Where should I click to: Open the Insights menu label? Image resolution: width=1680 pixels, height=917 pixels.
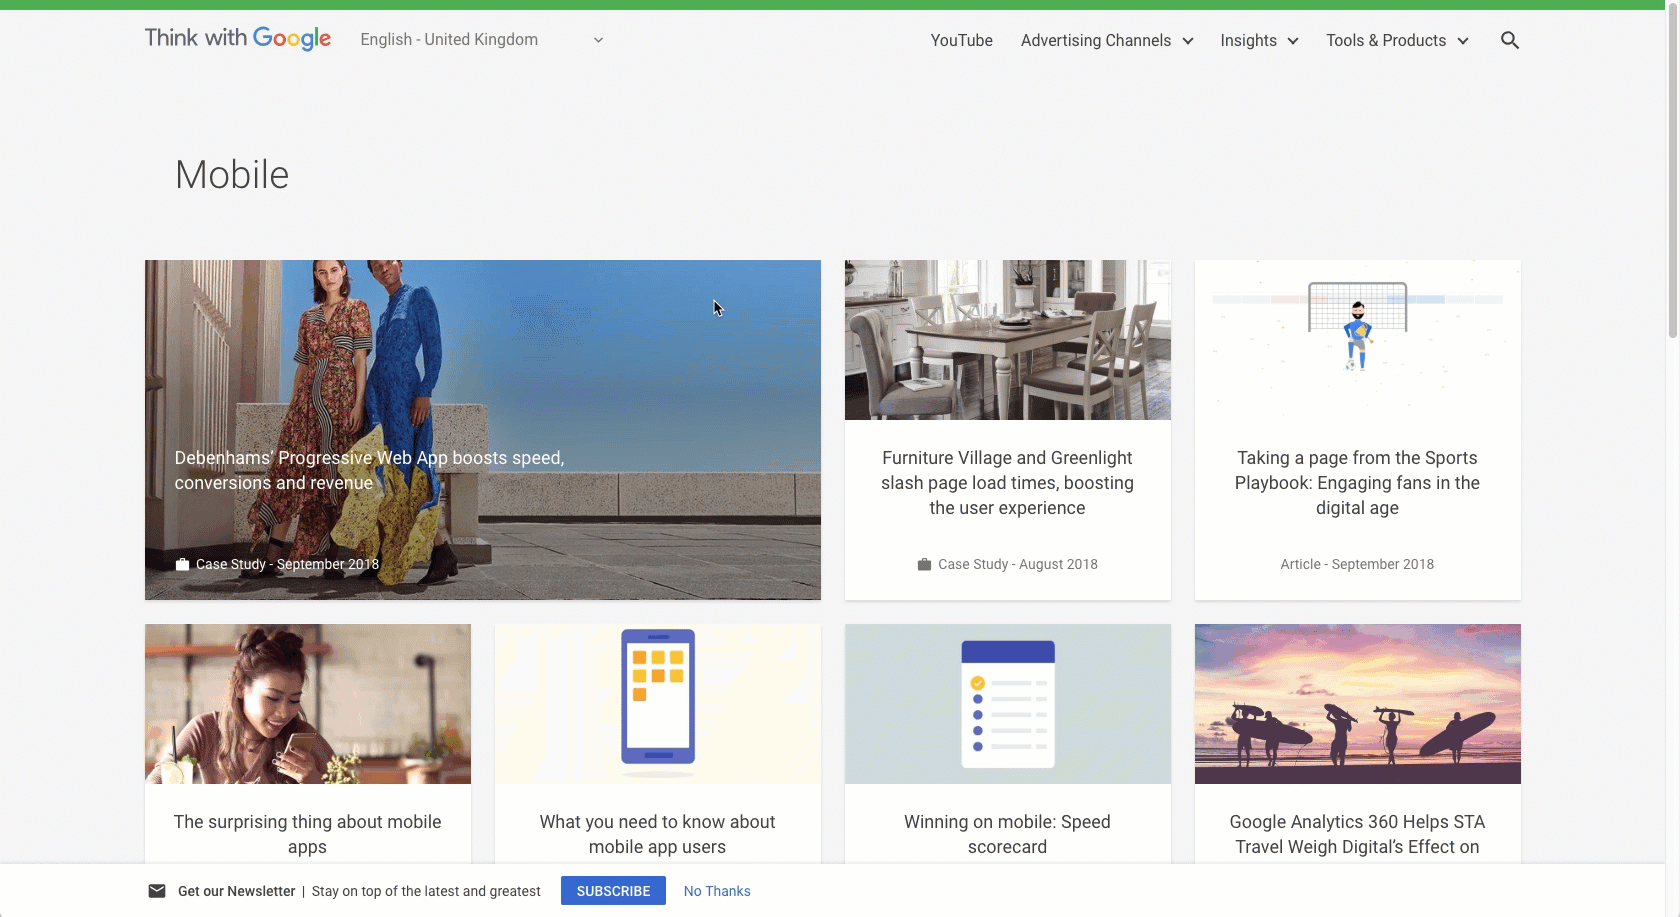[1248, 40]
